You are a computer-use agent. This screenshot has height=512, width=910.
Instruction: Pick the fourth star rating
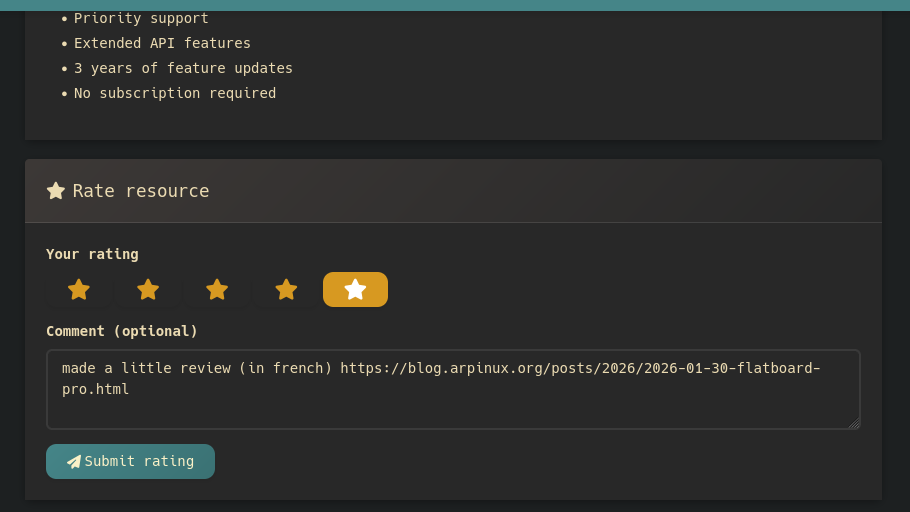(286, 290)
